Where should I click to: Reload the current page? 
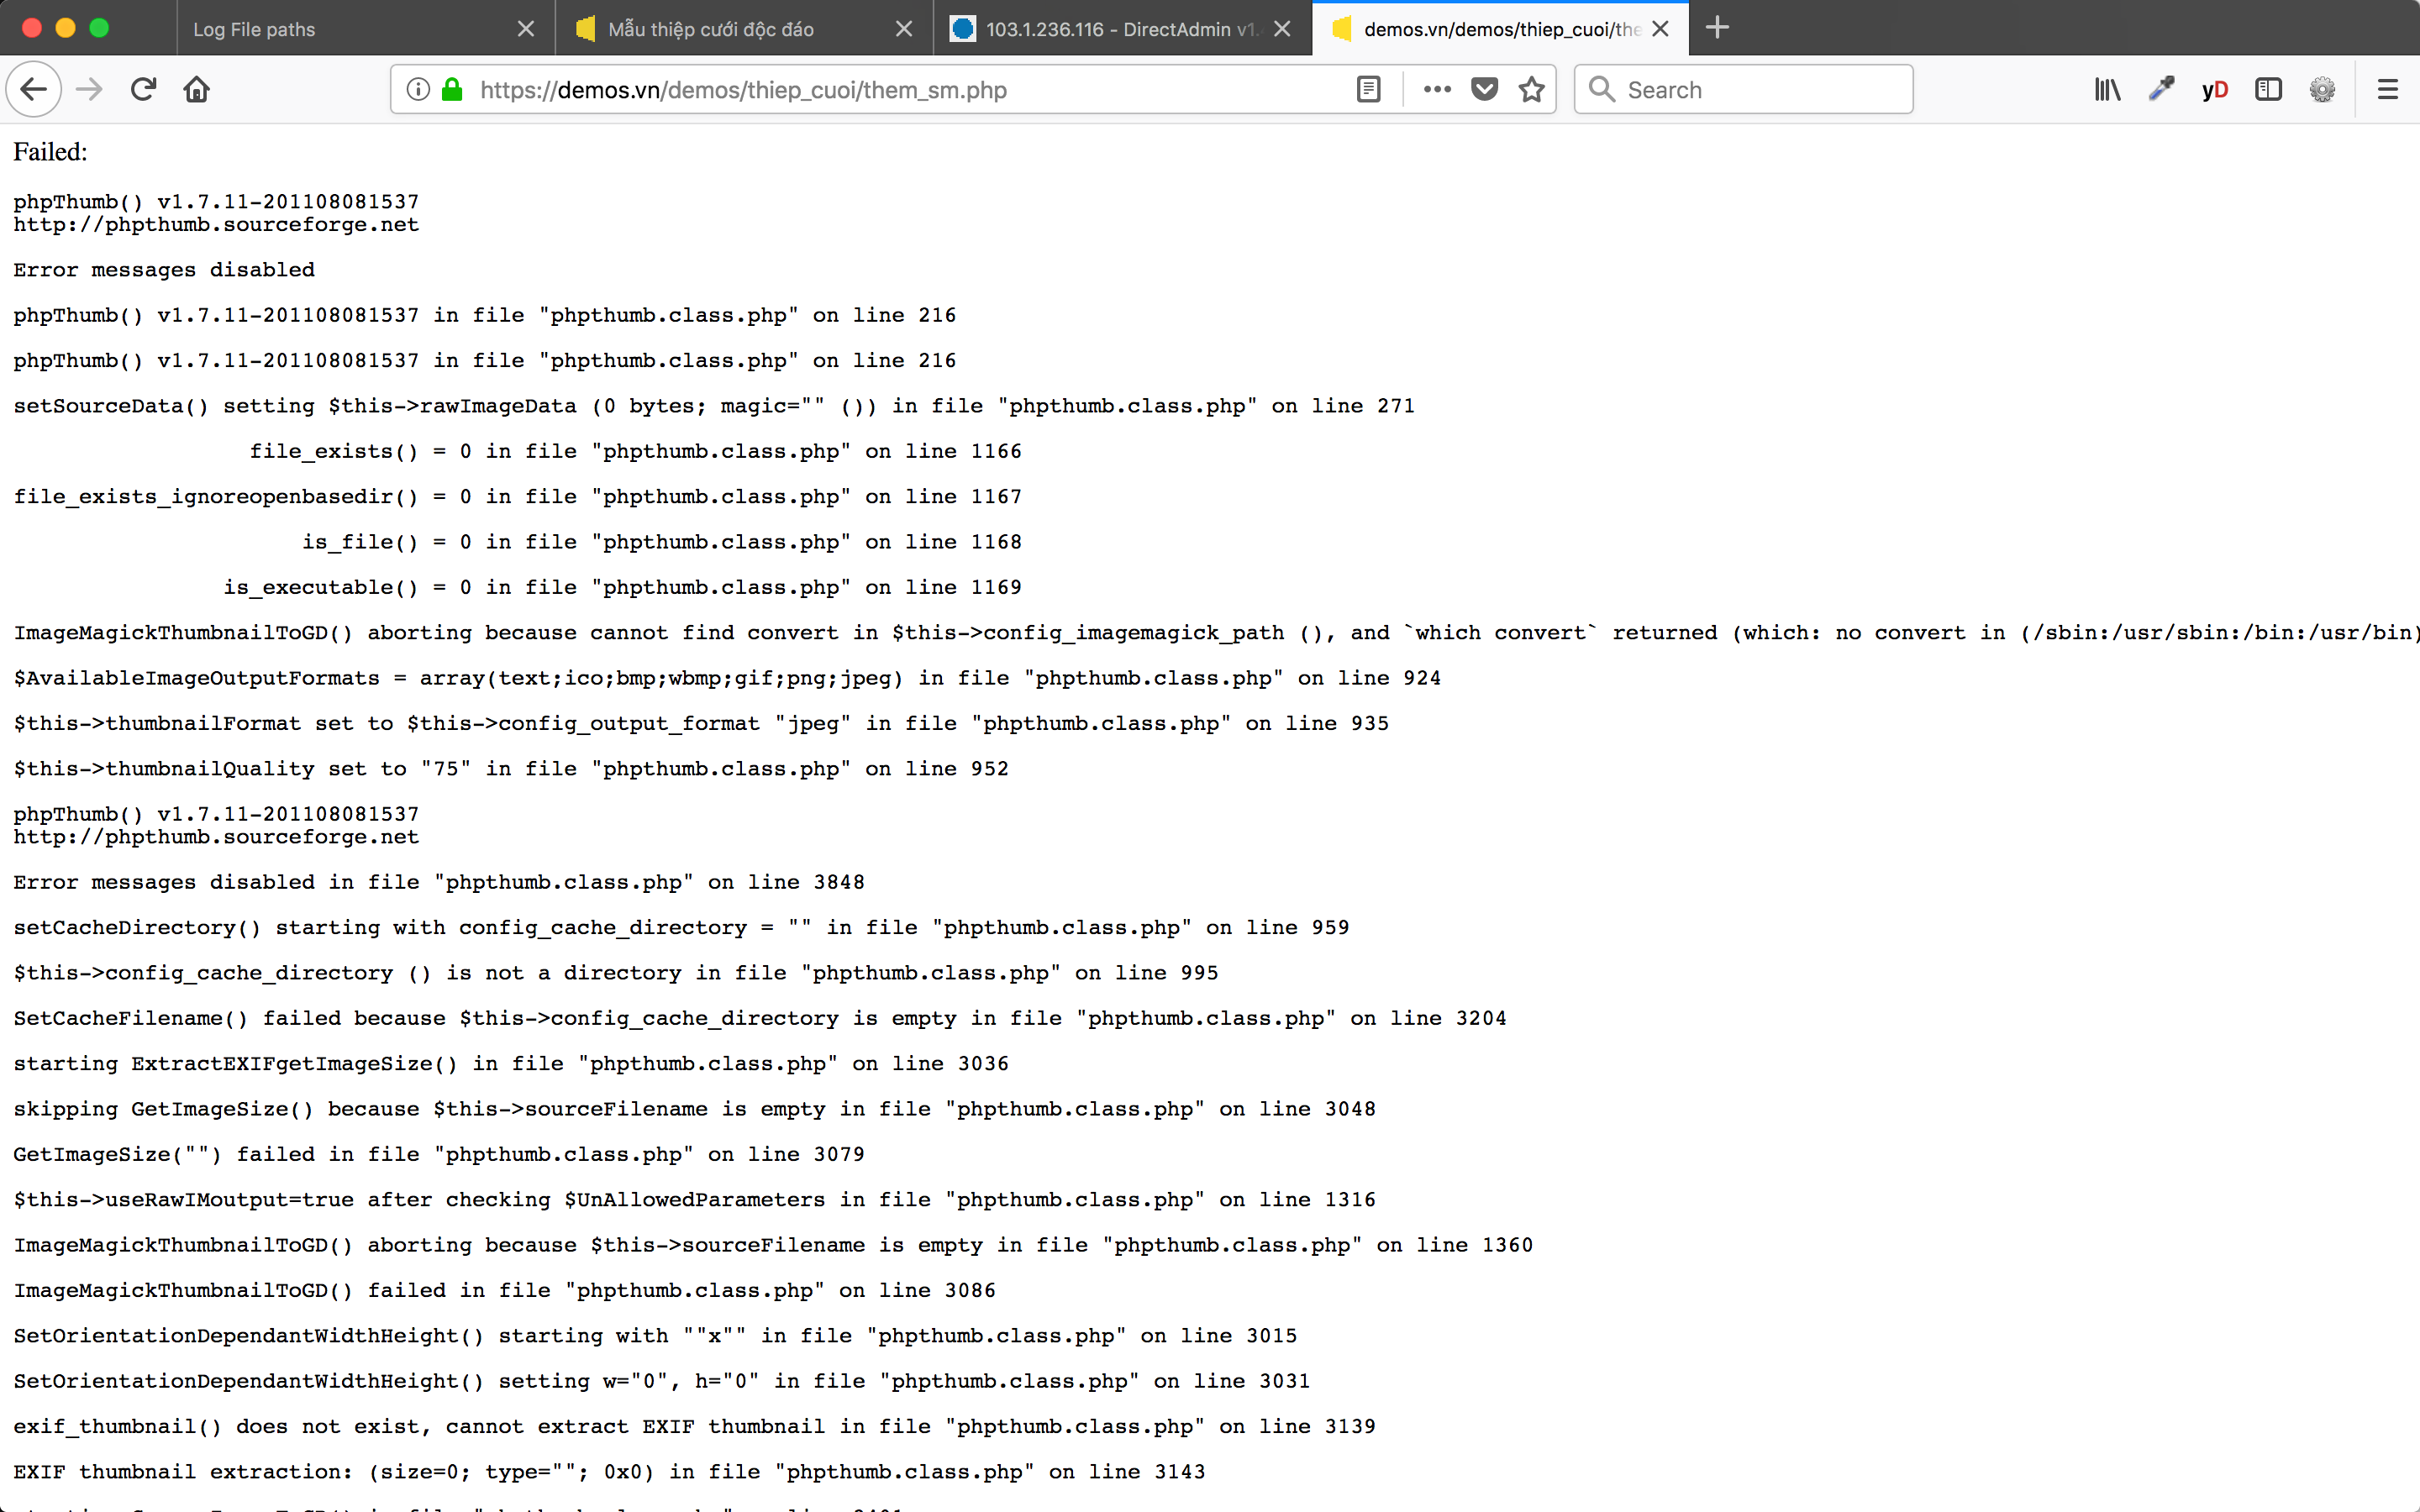pos(143,90)
